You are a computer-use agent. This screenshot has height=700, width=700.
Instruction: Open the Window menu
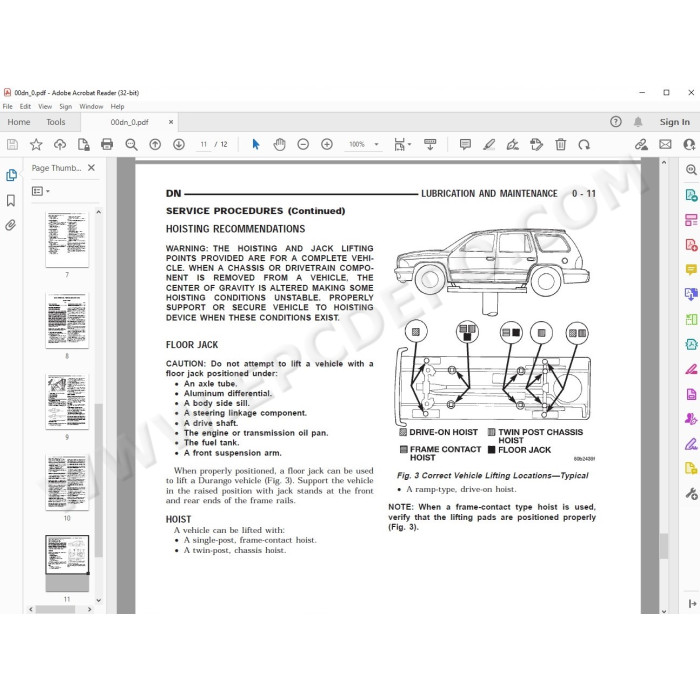coord(91,106)
